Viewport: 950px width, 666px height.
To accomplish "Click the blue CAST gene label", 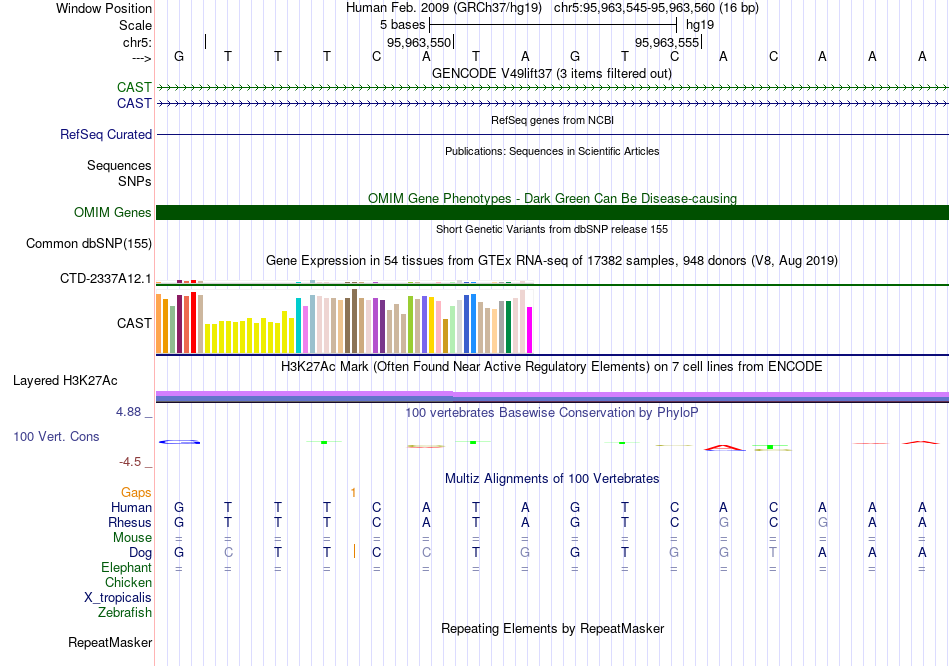I will click(134, 103).
